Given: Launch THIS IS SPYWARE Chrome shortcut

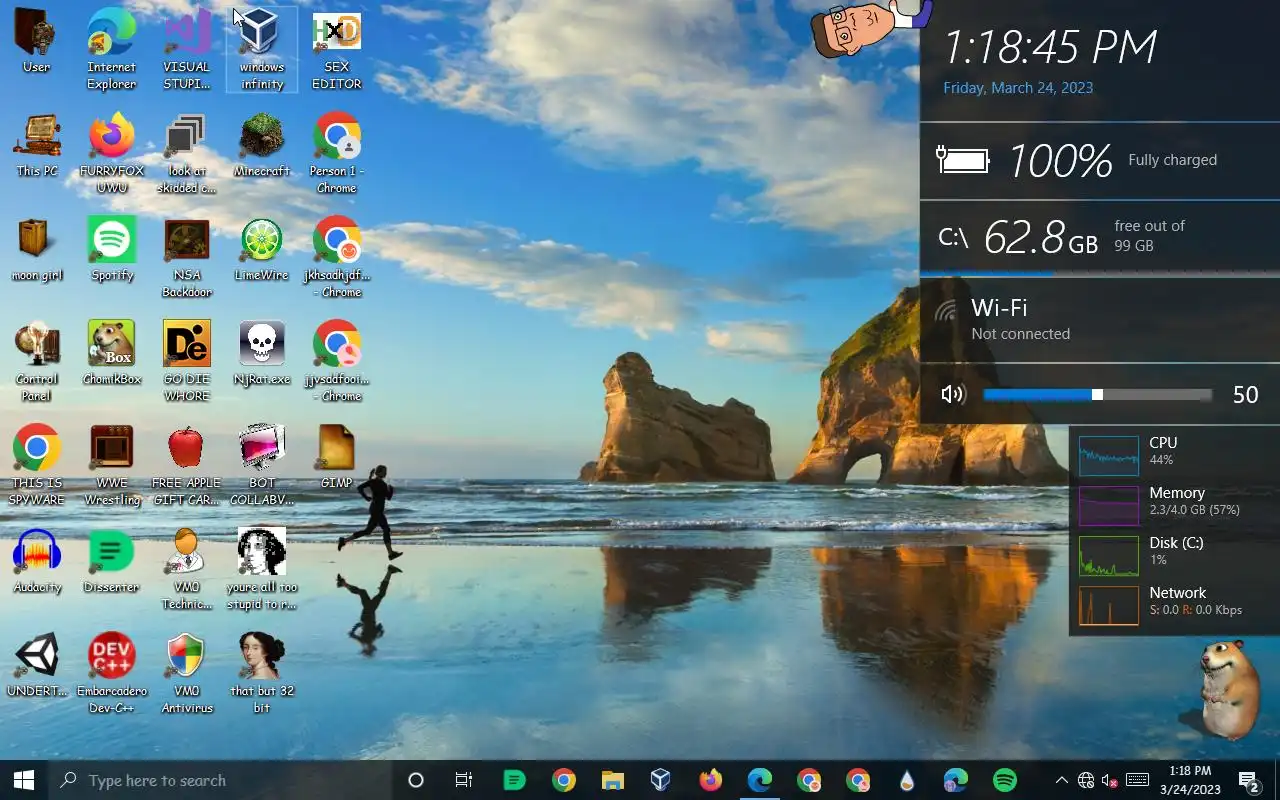Looking at the screenshot, I should [37, 465].
